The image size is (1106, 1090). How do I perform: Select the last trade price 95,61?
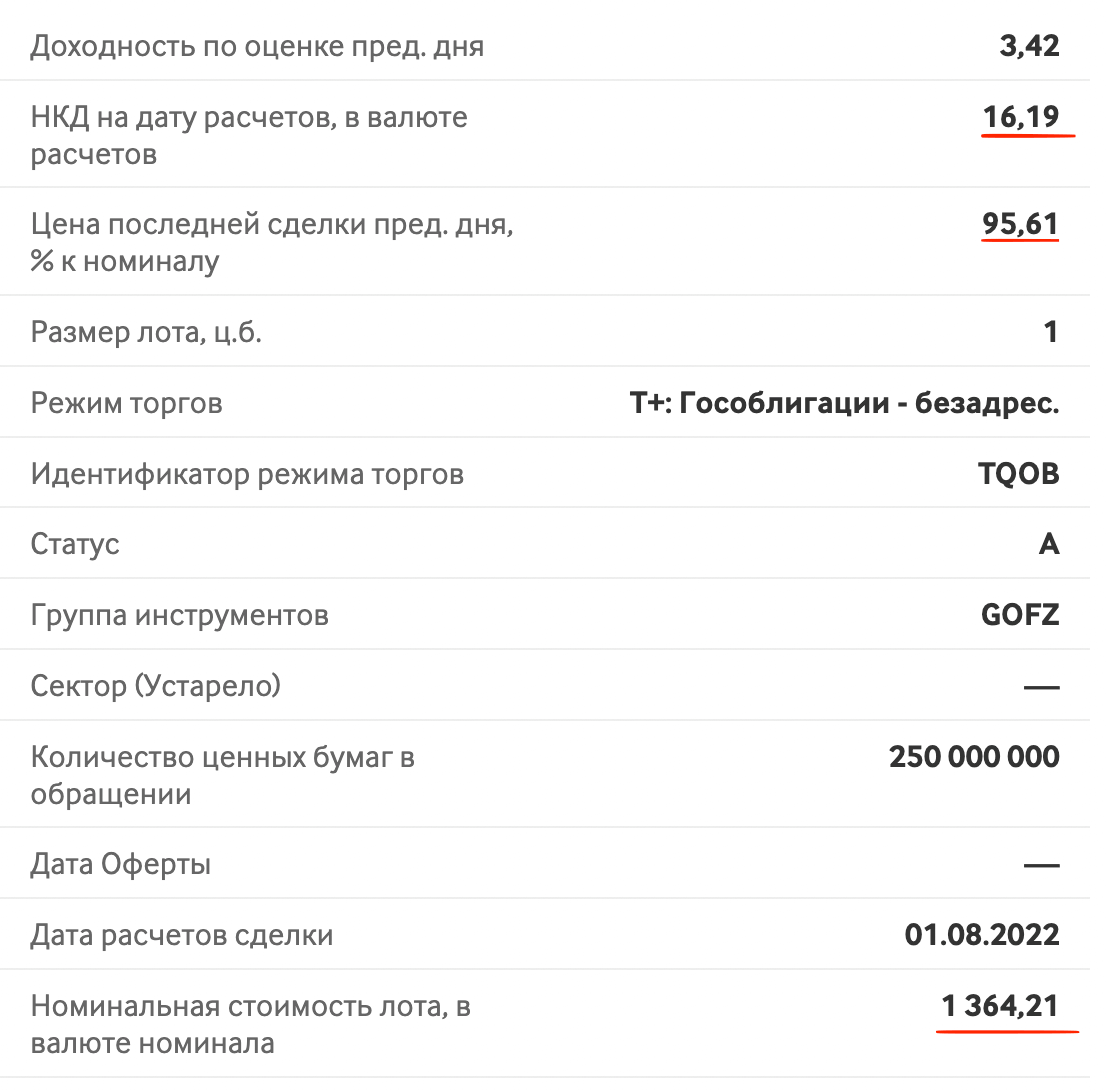coord(1021,224)
